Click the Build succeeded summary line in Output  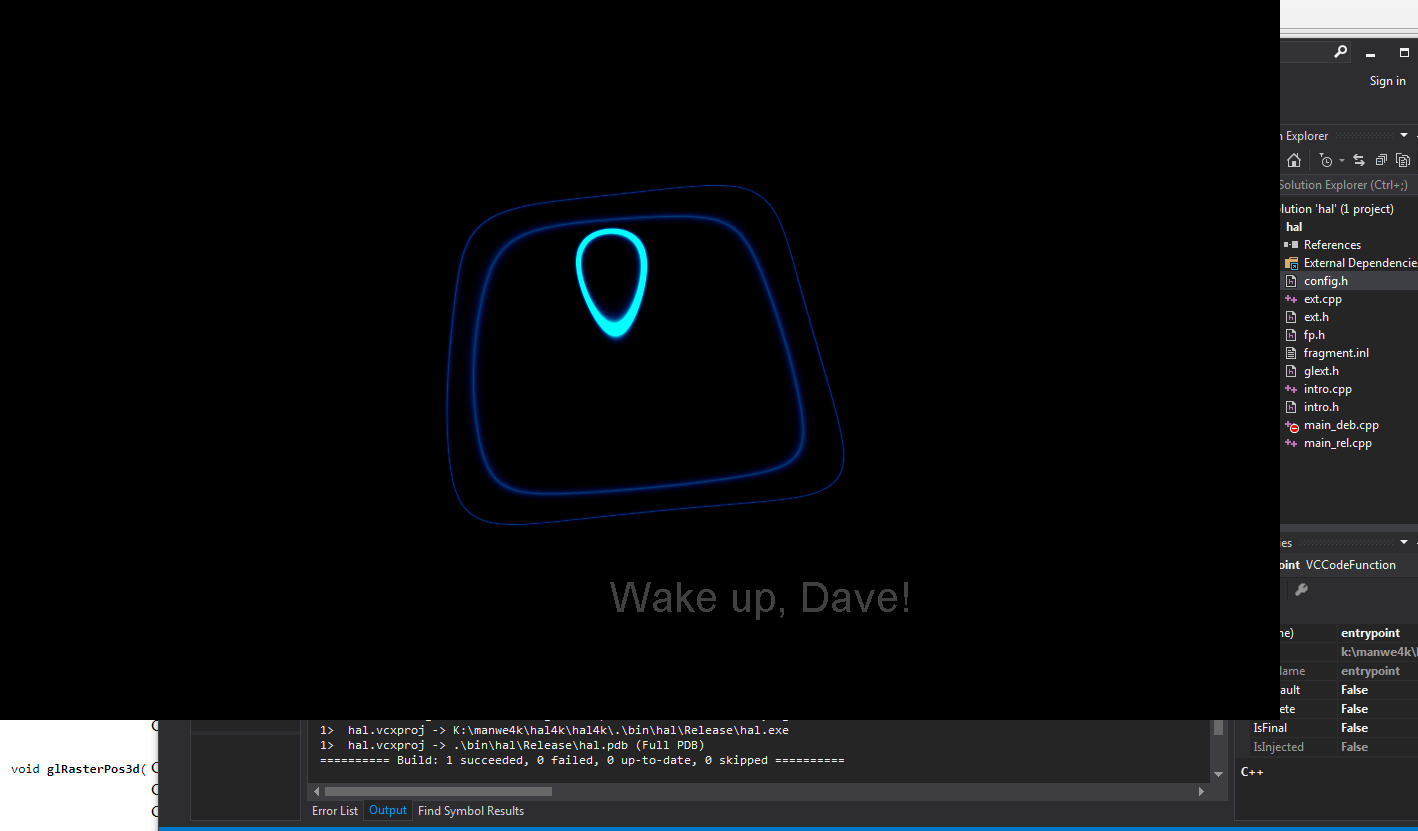click(x=582, y=761)
